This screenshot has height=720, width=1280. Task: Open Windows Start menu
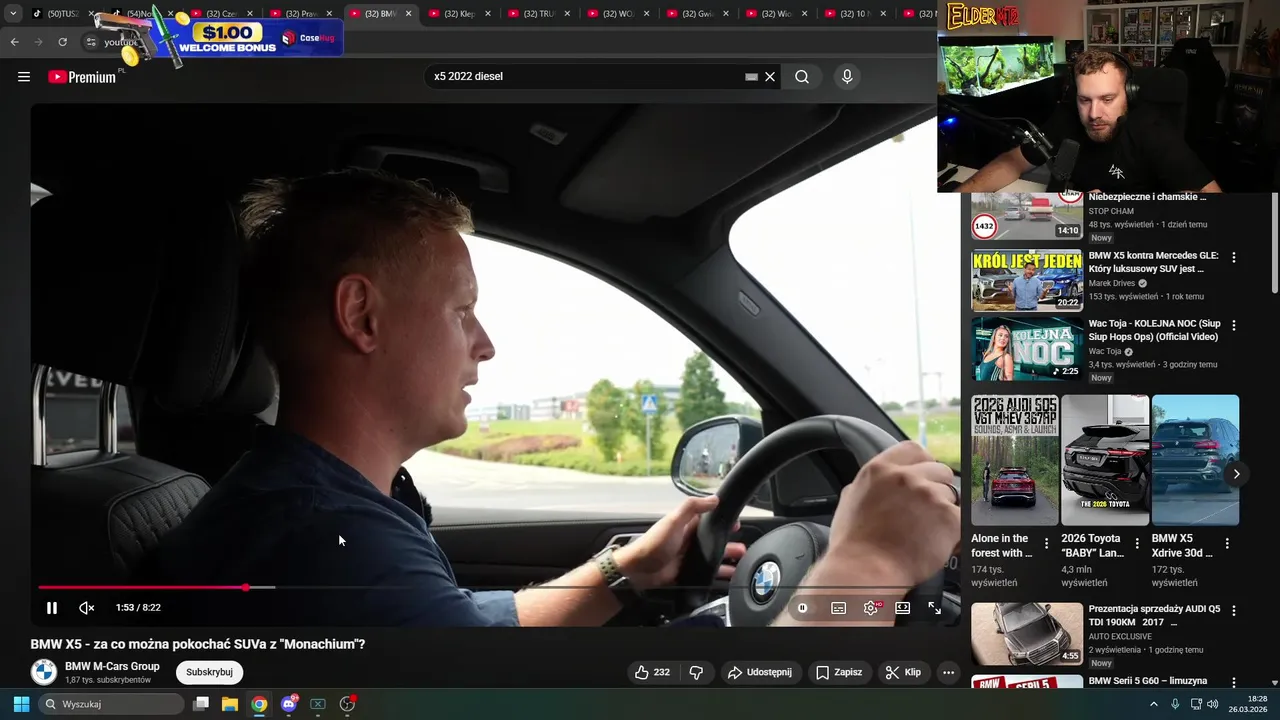tap(21, 704)
